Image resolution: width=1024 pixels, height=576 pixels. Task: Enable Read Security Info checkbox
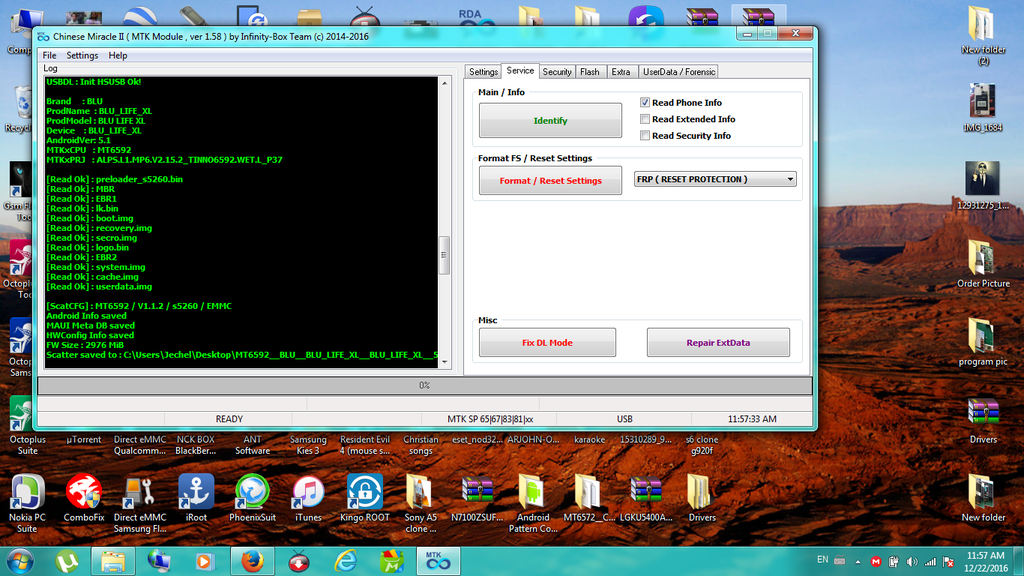pos(645,136)
